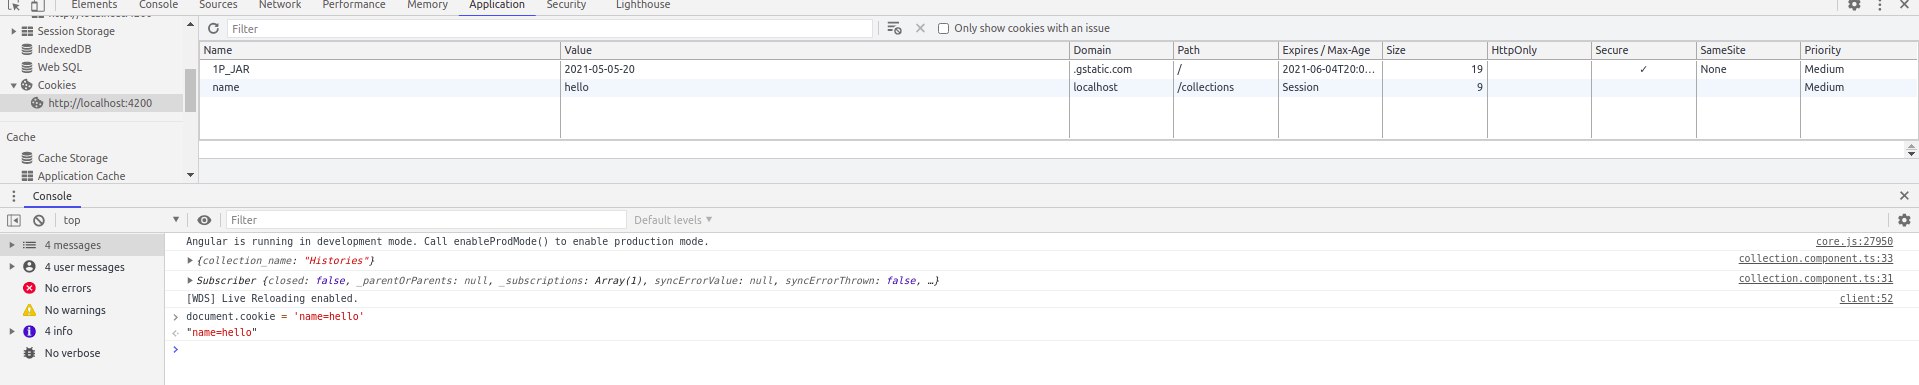The image size is (1919, 385).
Task: Expand the collection_name Histories object
Action: click(x=190, y=260)
